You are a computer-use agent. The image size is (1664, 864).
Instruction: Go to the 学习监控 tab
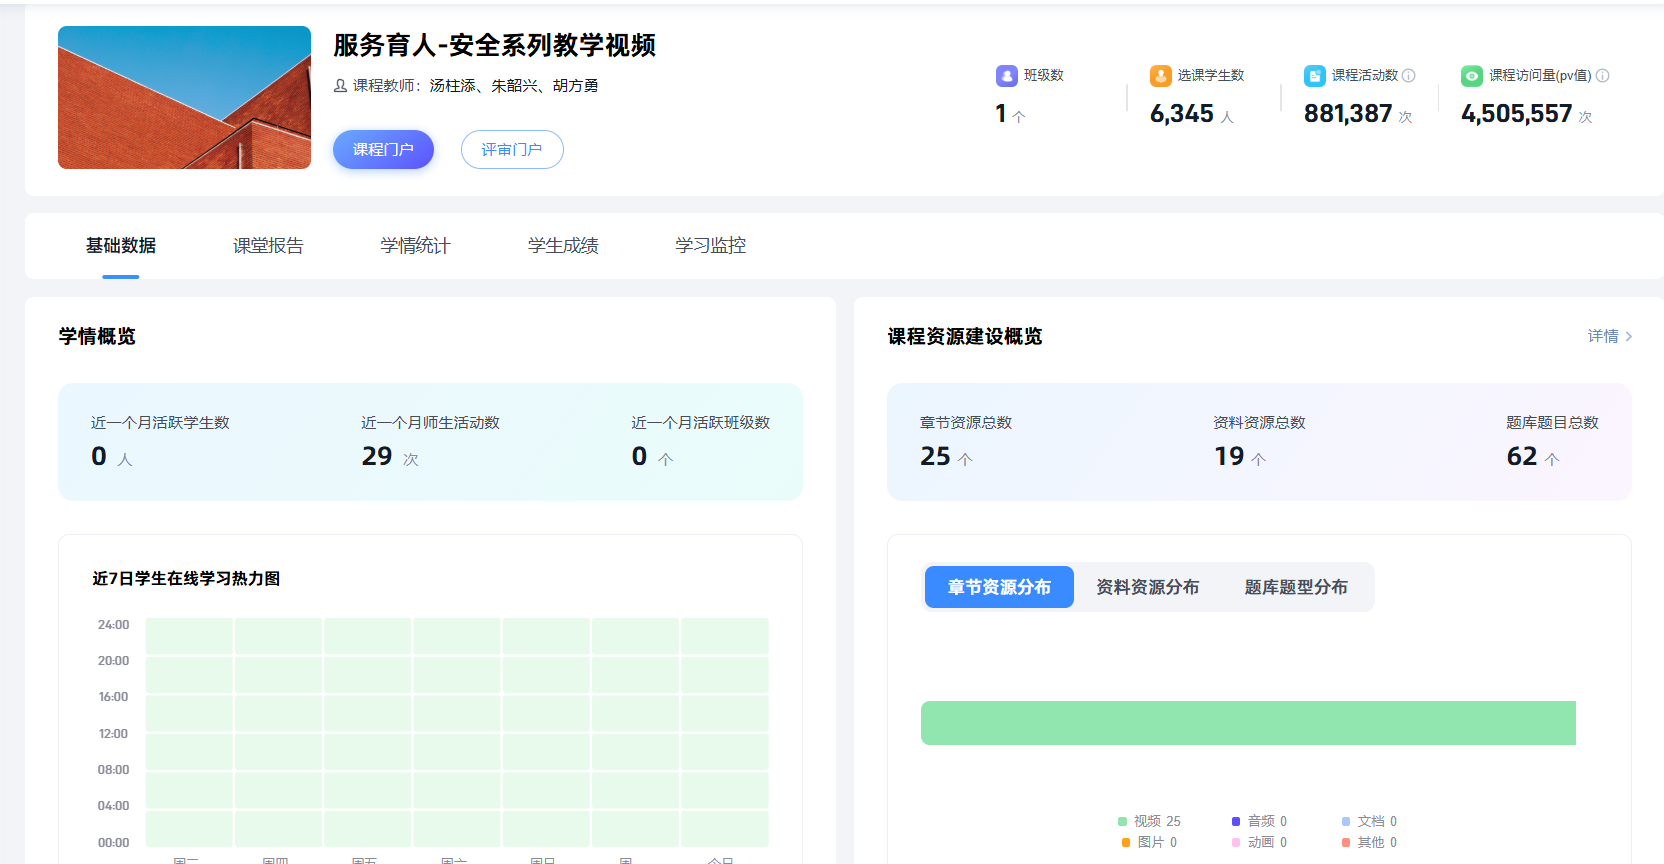pyautogui.click(x=710, y=246)
